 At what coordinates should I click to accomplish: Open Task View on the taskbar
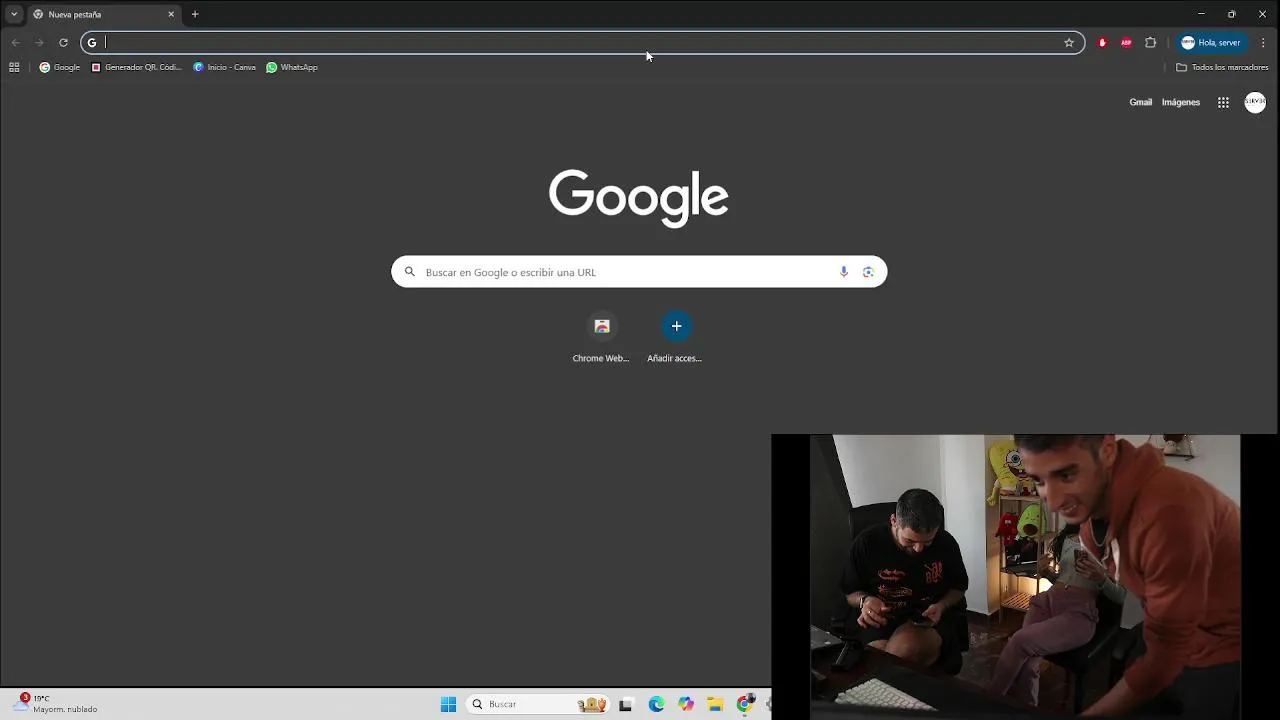[626, 704]
